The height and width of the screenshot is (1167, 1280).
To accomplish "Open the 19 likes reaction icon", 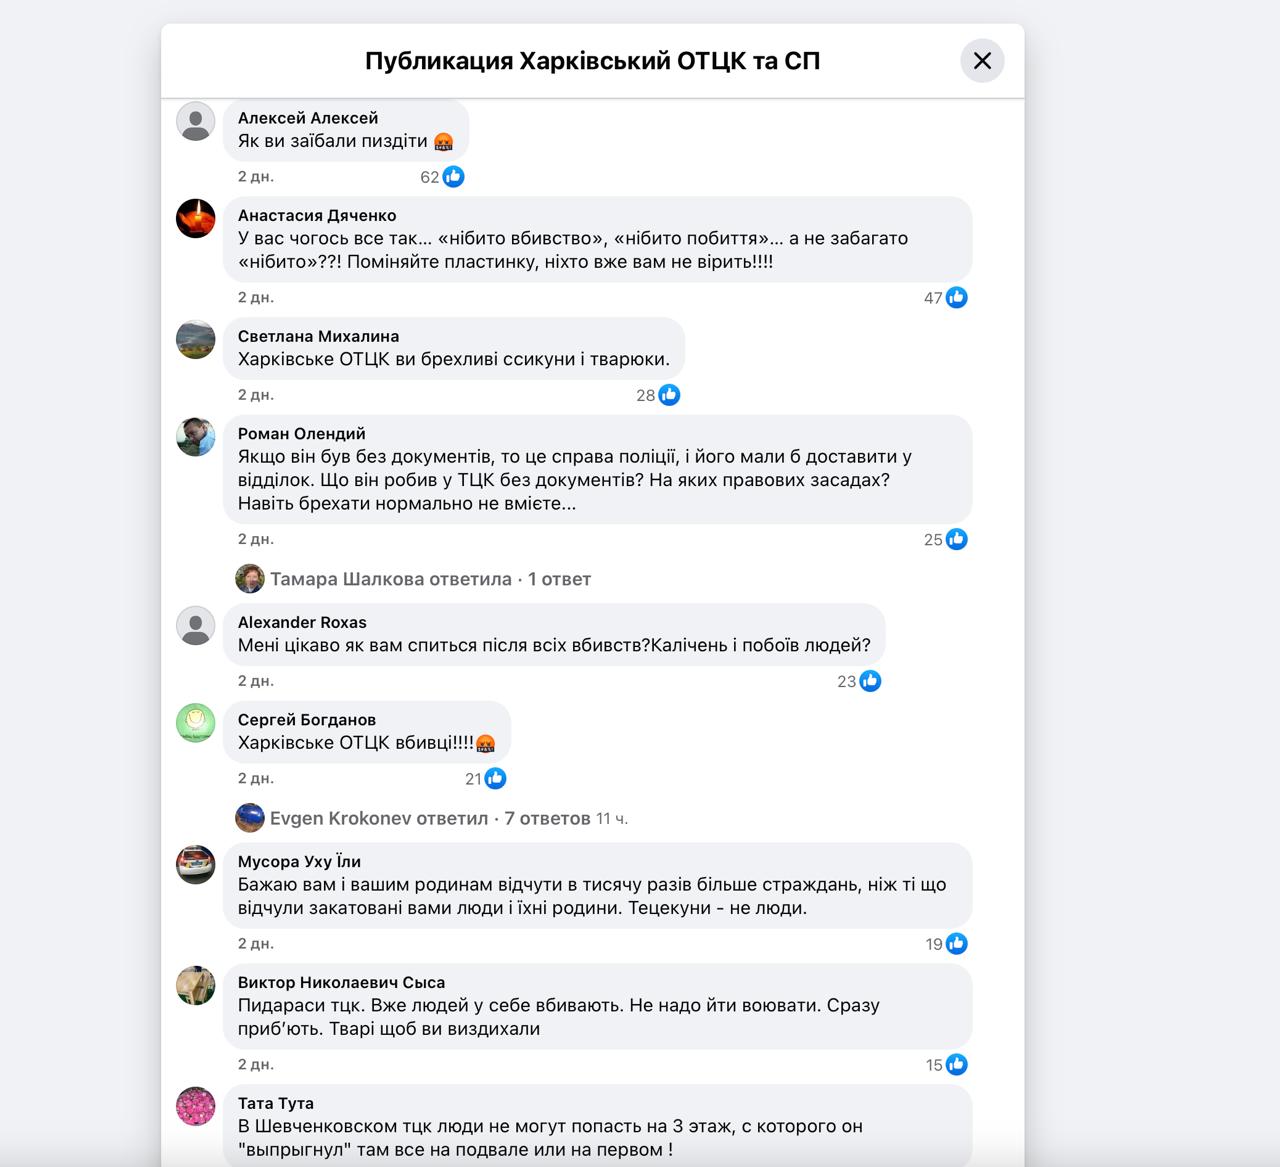I will pyautogui.click(x=957, y=944).
